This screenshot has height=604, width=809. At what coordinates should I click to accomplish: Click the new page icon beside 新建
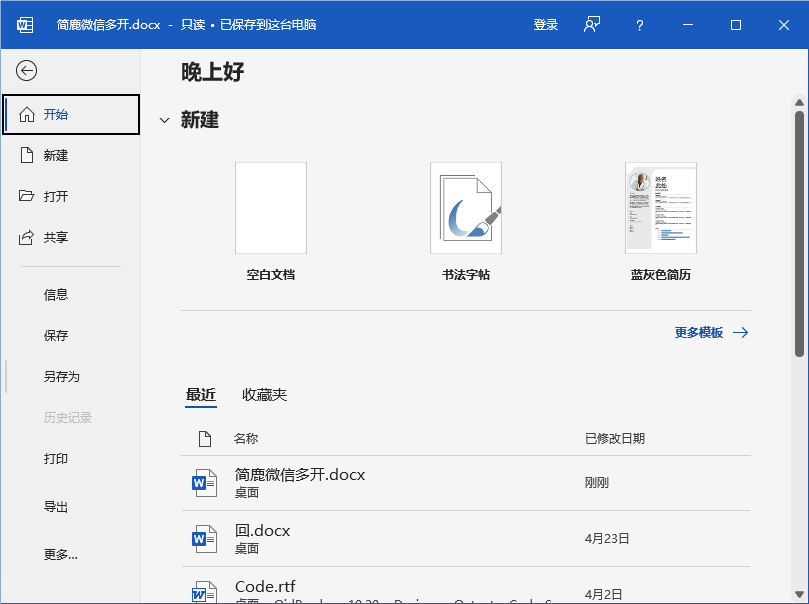click(27, 155)
